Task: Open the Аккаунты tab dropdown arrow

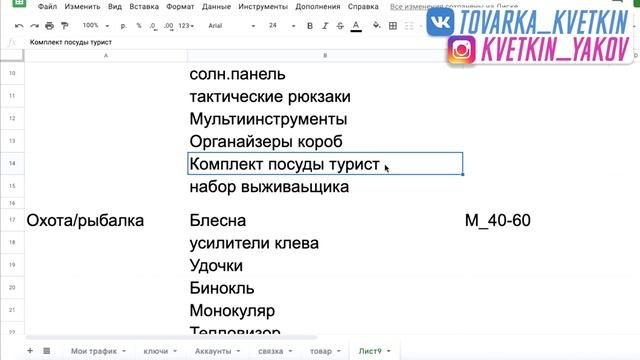Action: pos(238,351)
